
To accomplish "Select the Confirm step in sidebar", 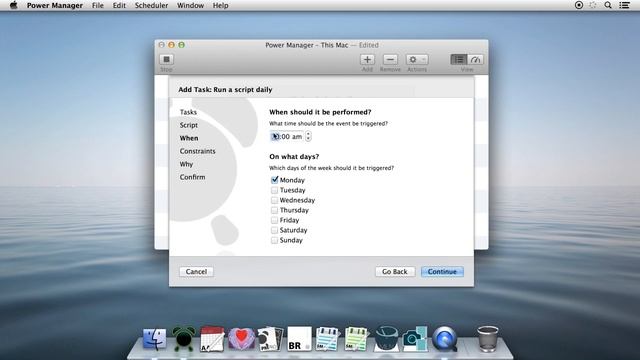I will tap(192, 177).
